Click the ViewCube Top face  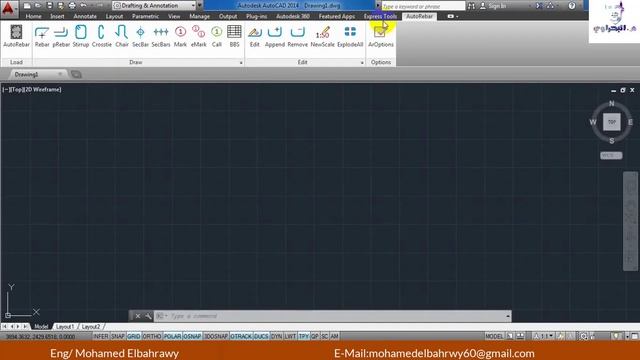[611, 122]
